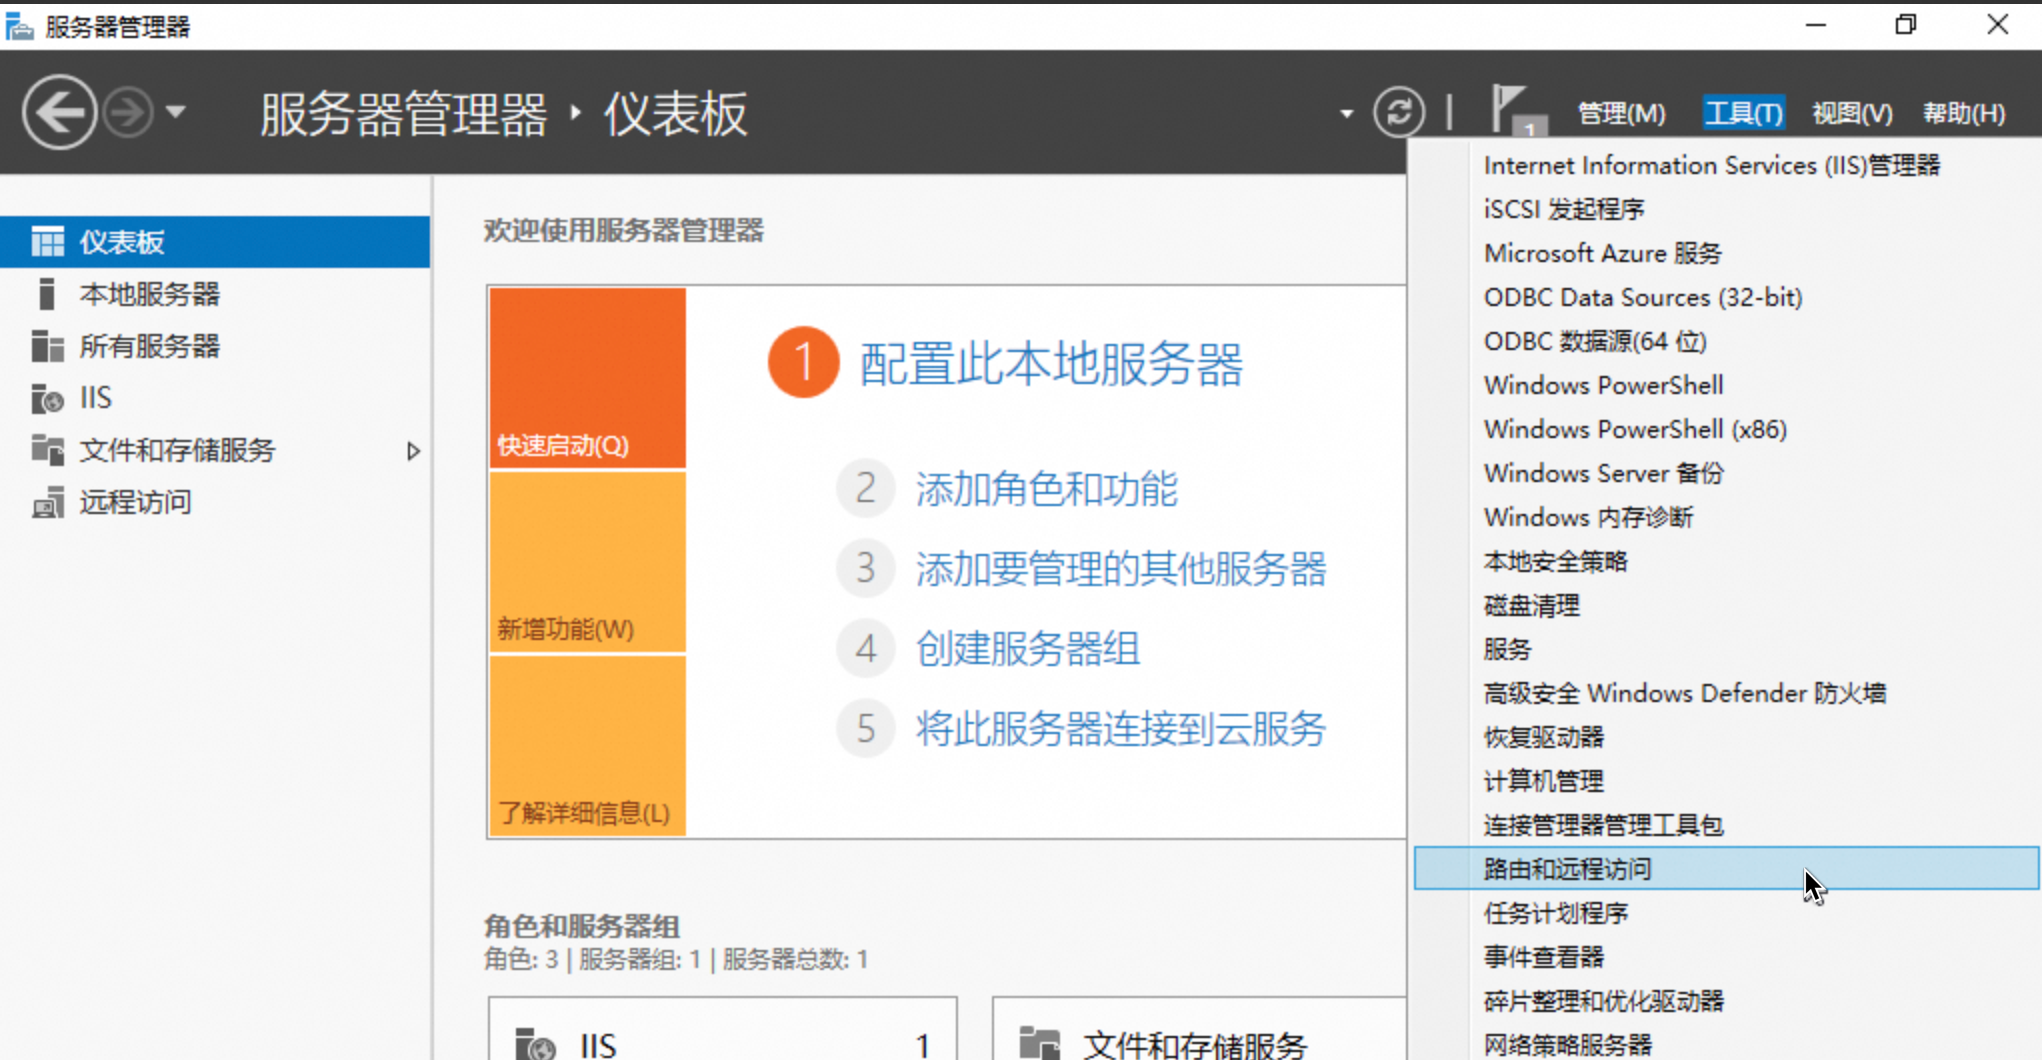Open 本地安全策略 menu item
2042x1060 pixels.
click(1726, 561)
